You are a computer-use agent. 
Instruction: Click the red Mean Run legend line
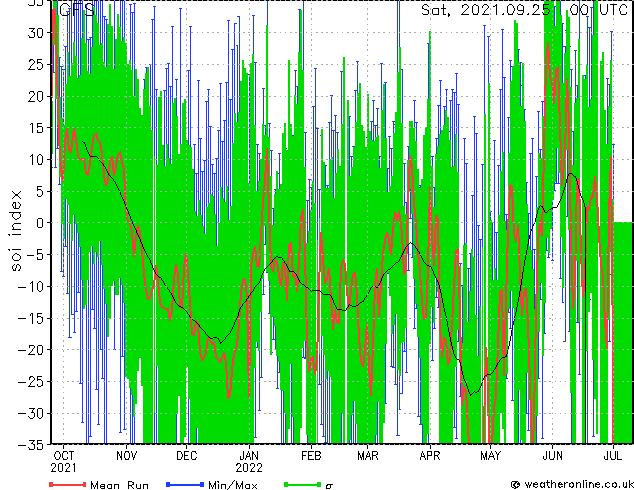point(68,484)
